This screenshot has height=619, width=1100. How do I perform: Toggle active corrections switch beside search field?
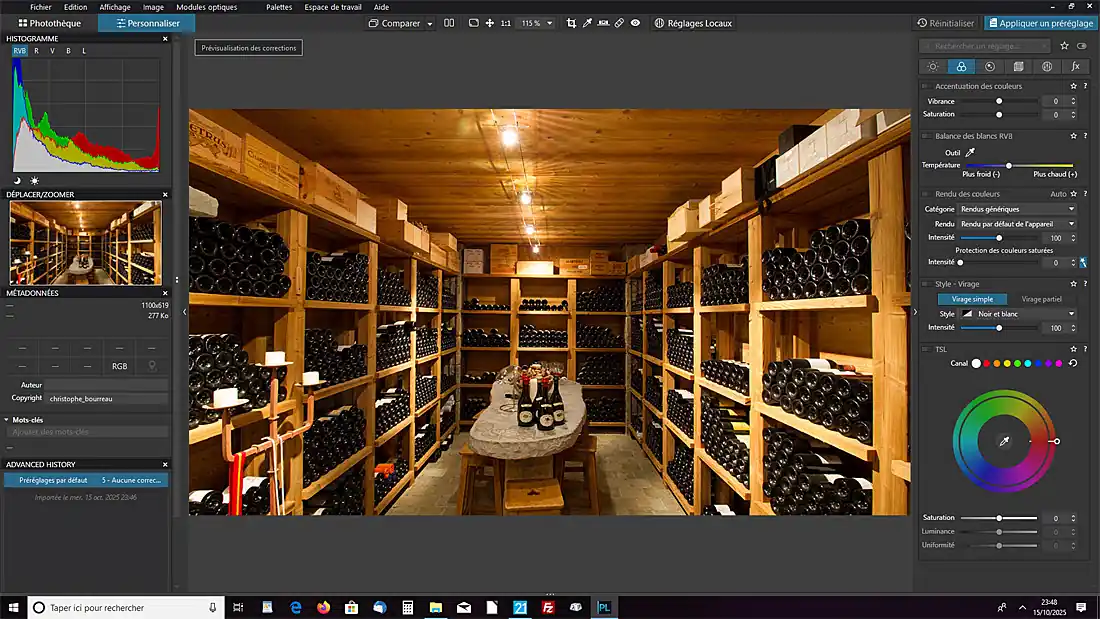tap(1081, 46)
